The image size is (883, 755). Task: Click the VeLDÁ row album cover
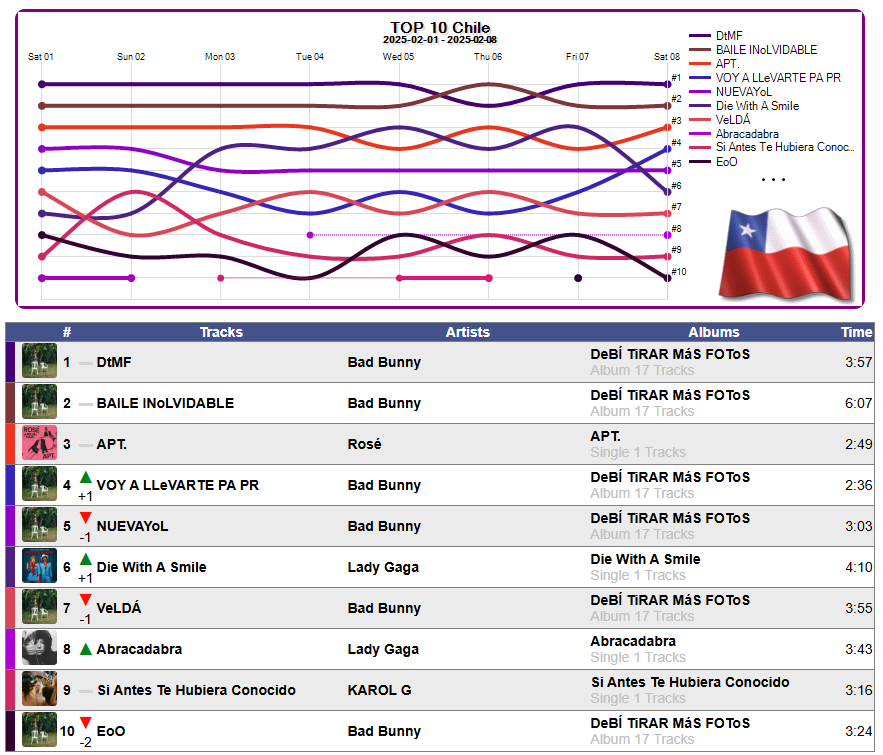[x=39, y=607]
